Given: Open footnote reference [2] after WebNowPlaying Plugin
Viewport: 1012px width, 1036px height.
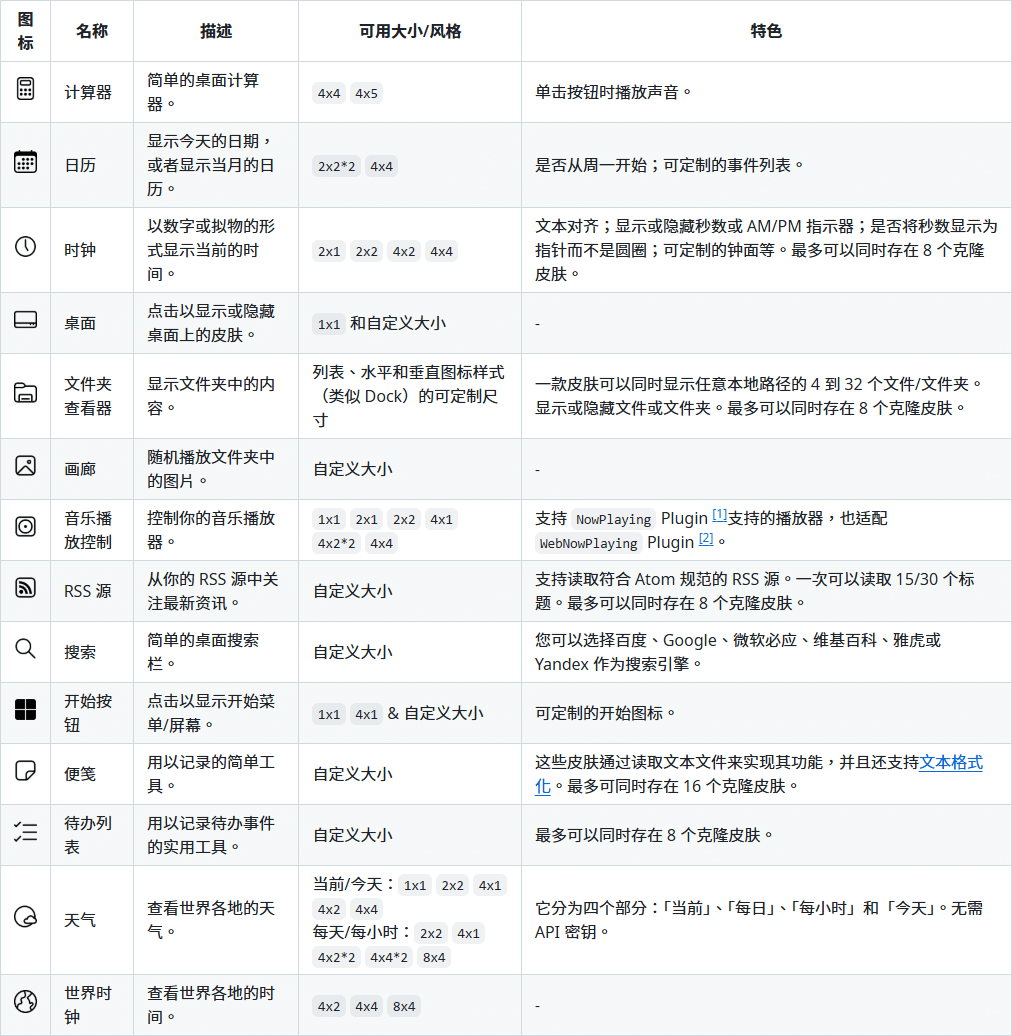Looking at the screenshot, I should (x=706, y=540).
